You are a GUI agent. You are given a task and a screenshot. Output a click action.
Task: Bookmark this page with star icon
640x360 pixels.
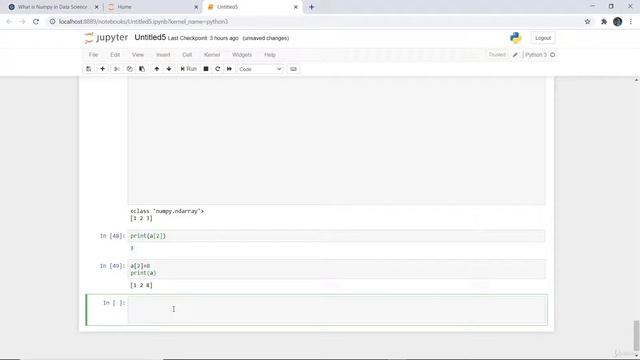coord(587,22)
